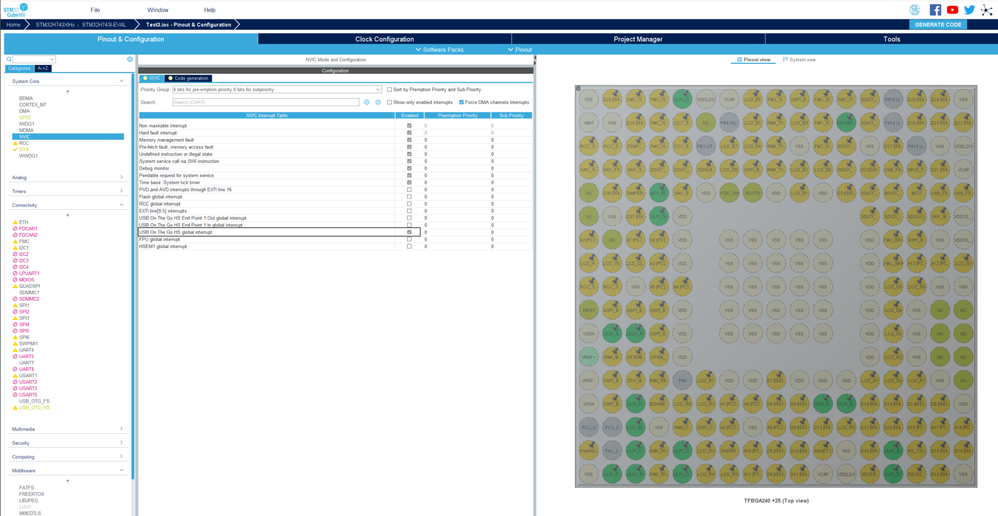Click the STM32CubeMX logo
This screenshot has width=998, height=516.
point(15,10)
